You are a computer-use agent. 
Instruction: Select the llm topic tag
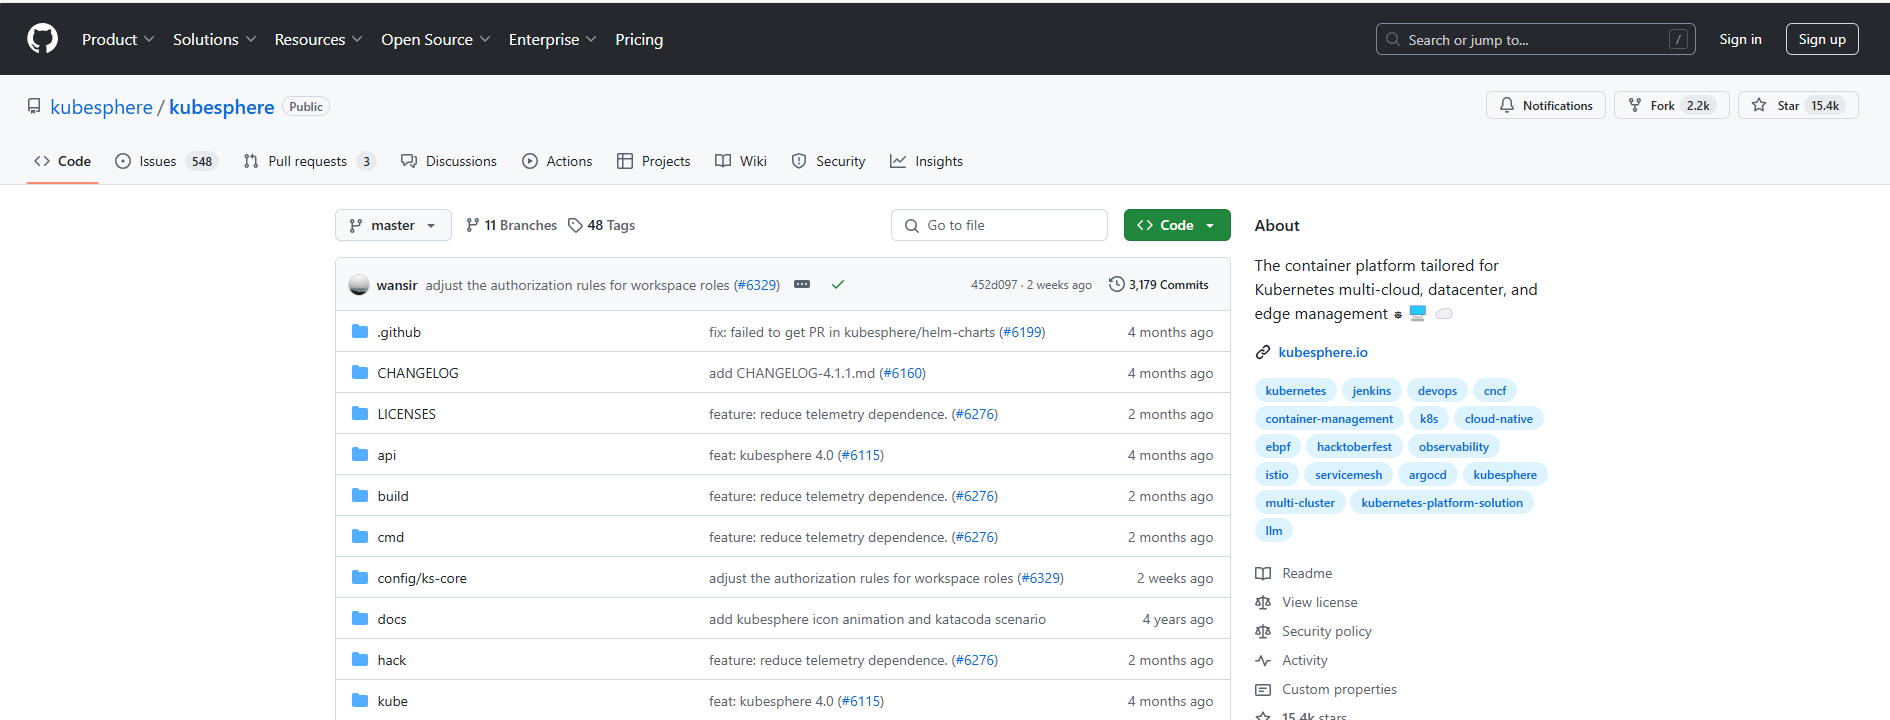(x=1274, y=531)
